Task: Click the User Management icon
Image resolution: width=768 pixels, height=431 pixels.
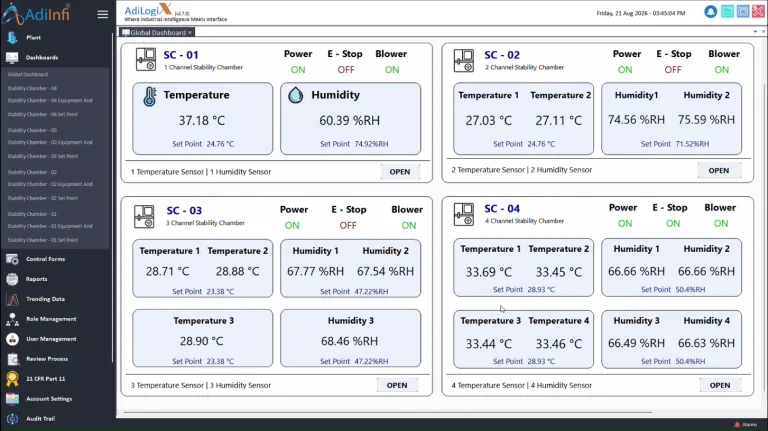Action: pos(12,339)
